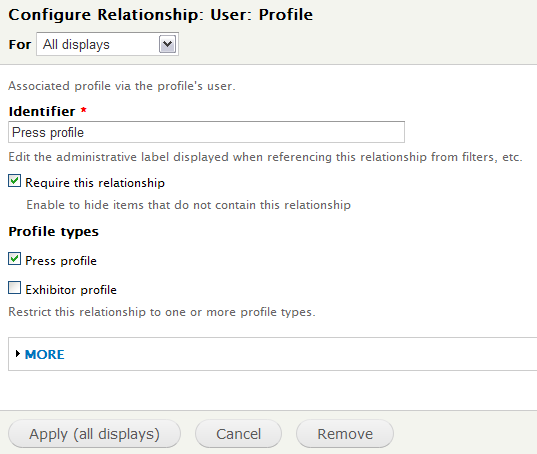Screen dimensions: 537x454
Task: Cancel the relationship configuration
Action: click(238, 434)
